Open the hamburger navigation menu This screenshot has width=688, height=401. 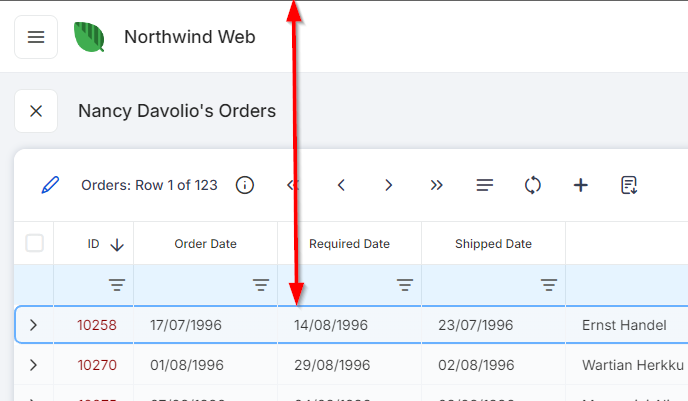pyautogui.click(x=36, y=37)
